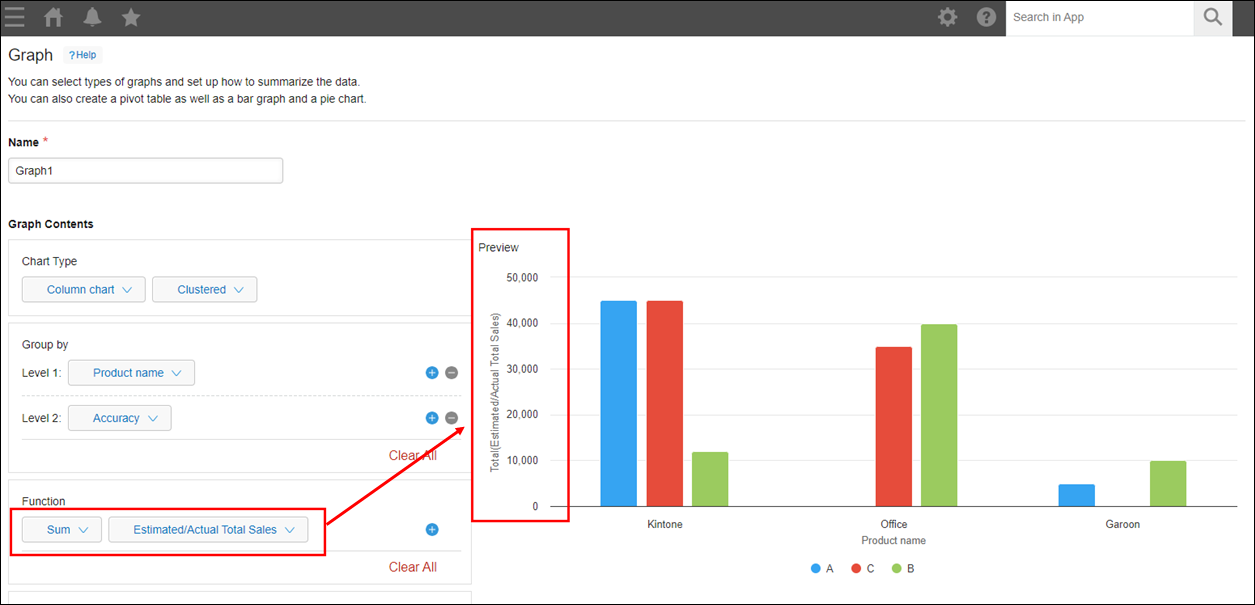This screenshot has width=1255, height=605.
Task: Remove the Level 1 grouping
Action: 451,373
